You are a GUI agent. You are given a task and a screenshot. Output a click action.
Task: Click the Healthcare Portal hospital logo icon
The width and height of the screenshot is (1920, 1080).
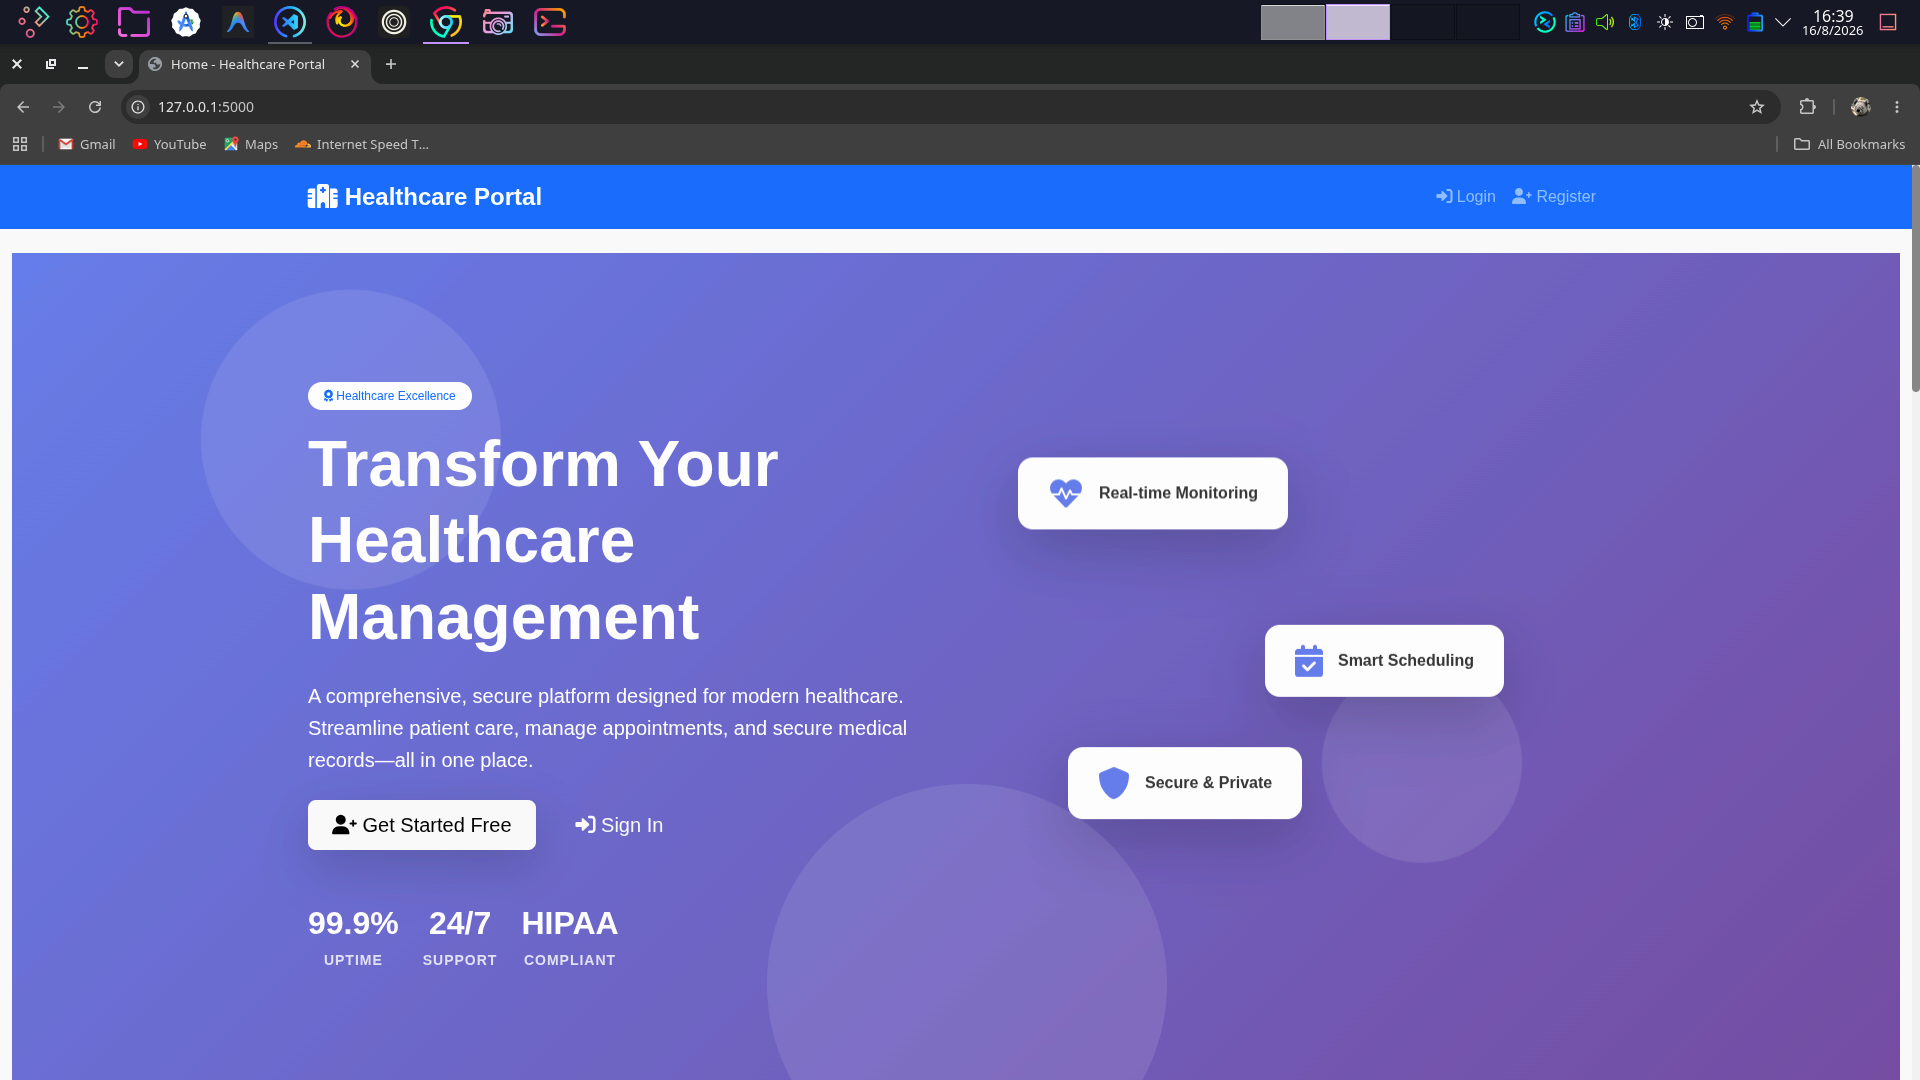tap(322, 197)
